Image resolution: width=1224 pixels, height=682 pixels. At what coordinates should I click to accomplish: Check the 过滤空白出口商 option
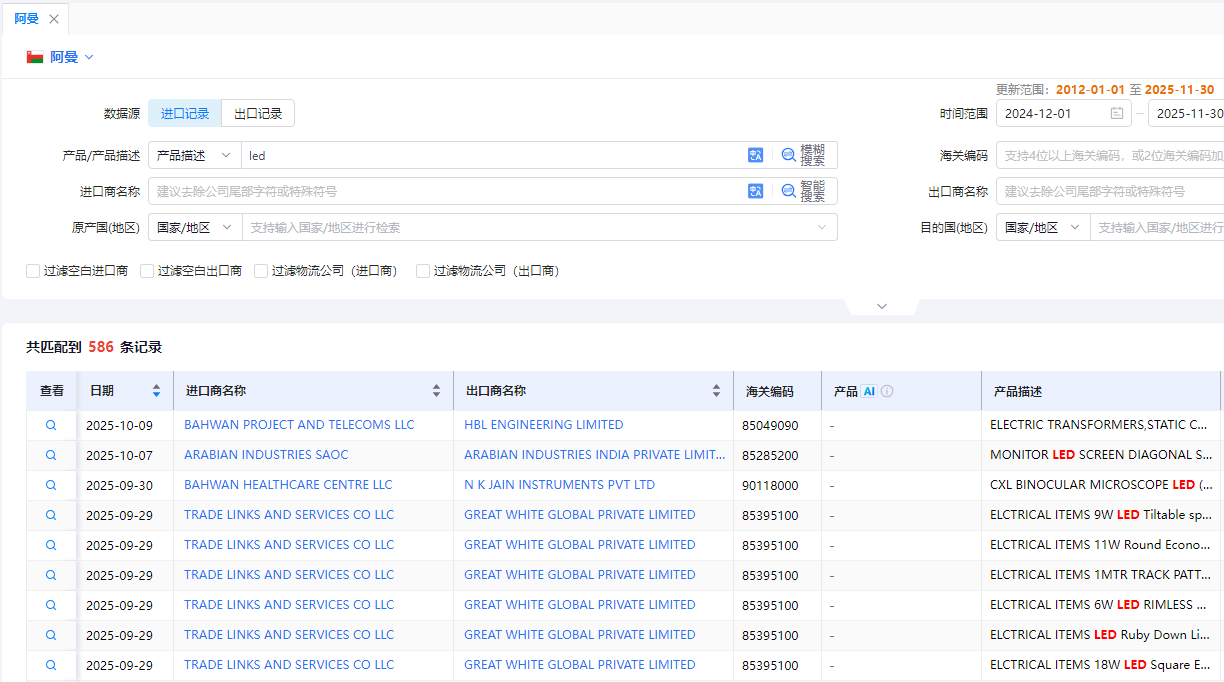pos(147,270)
